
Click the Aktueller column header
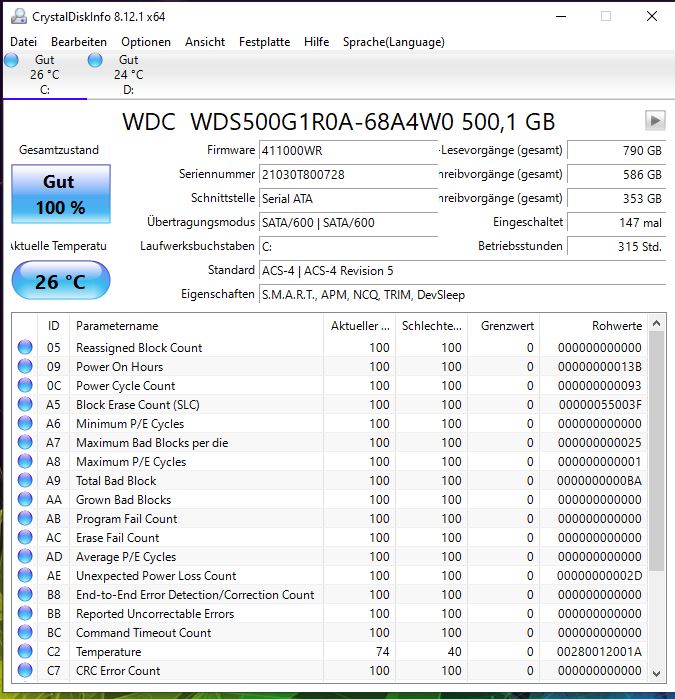pyautogui.click(x=360, y=326)
